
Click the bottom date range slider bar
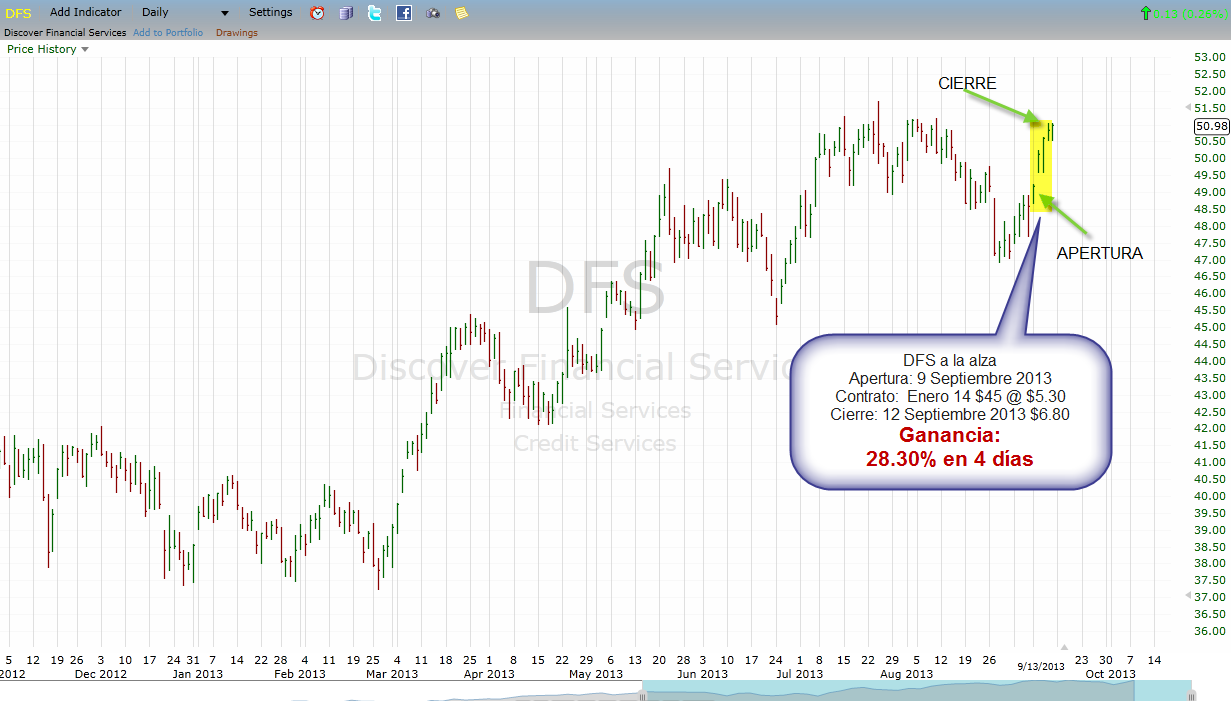click(x=915, y=690)
